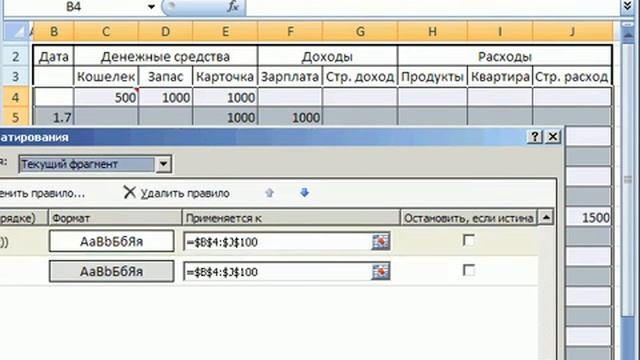Select column H header
This screenshot has width=640, height=360.
(432, 31)
